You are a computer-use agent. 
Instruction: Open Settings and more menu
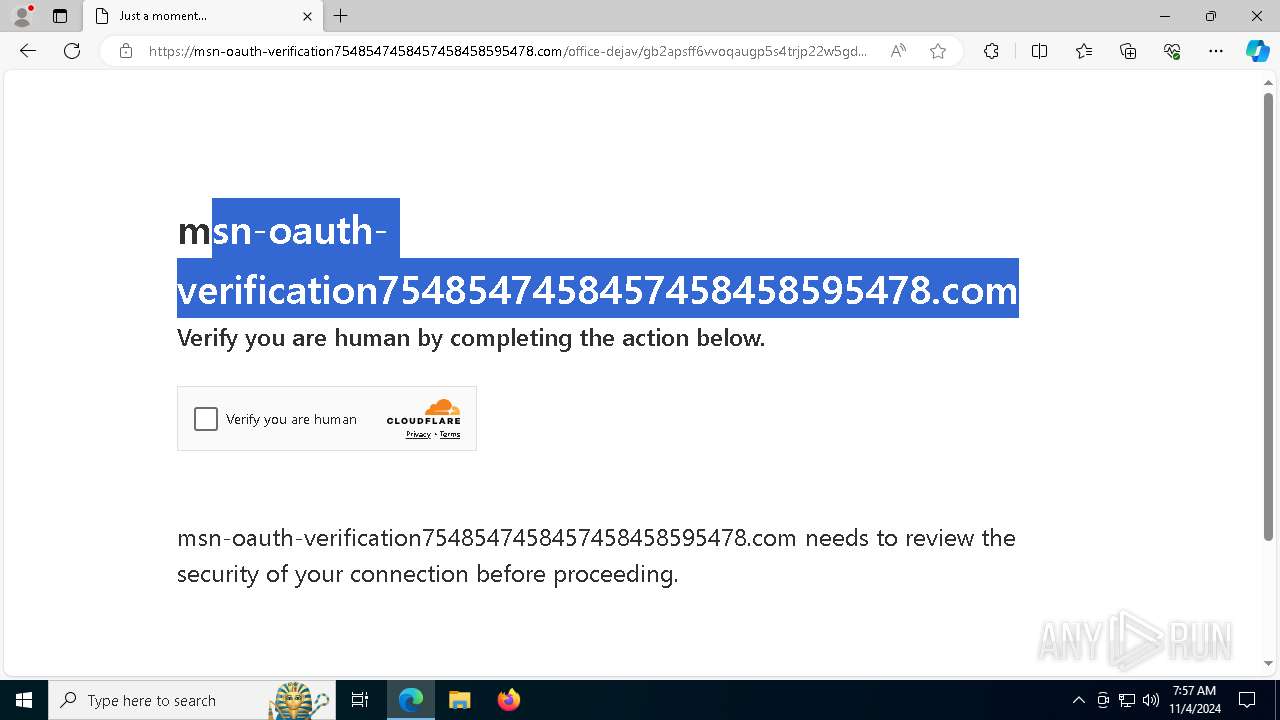pos(1216,51)
